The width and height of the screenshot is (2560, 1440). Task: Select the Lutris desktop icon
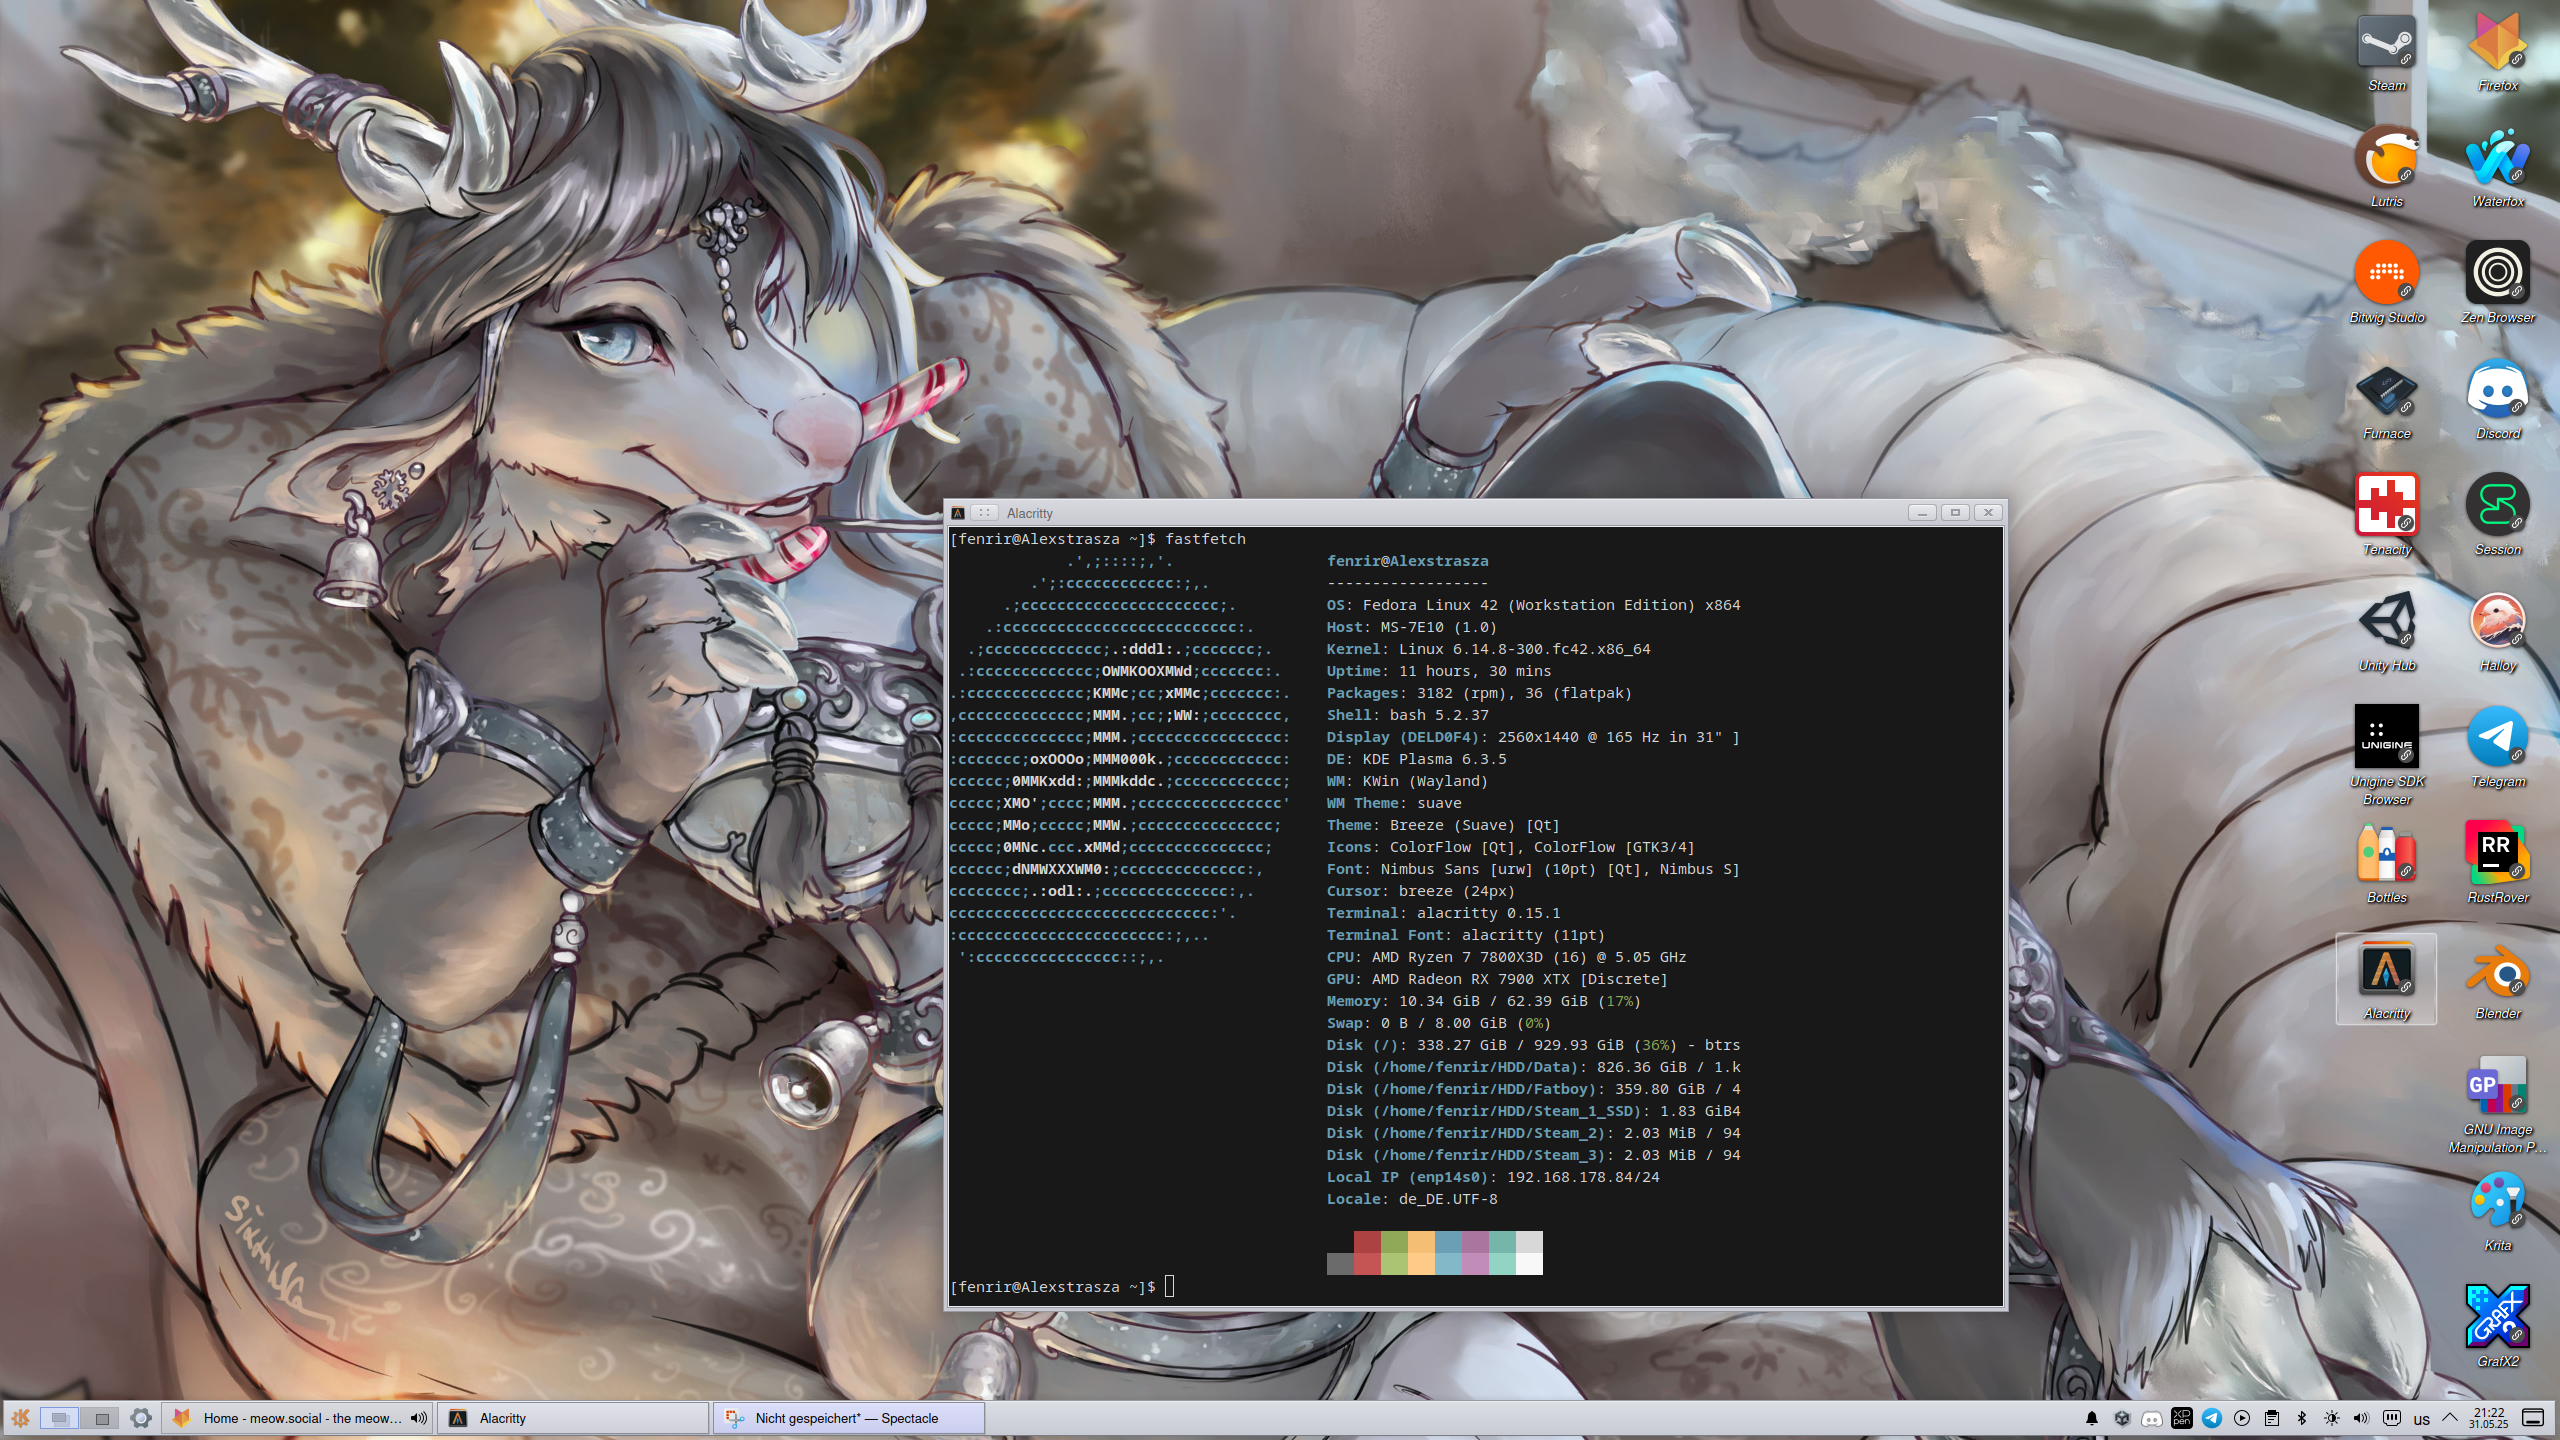click(x=2387, y=168)
